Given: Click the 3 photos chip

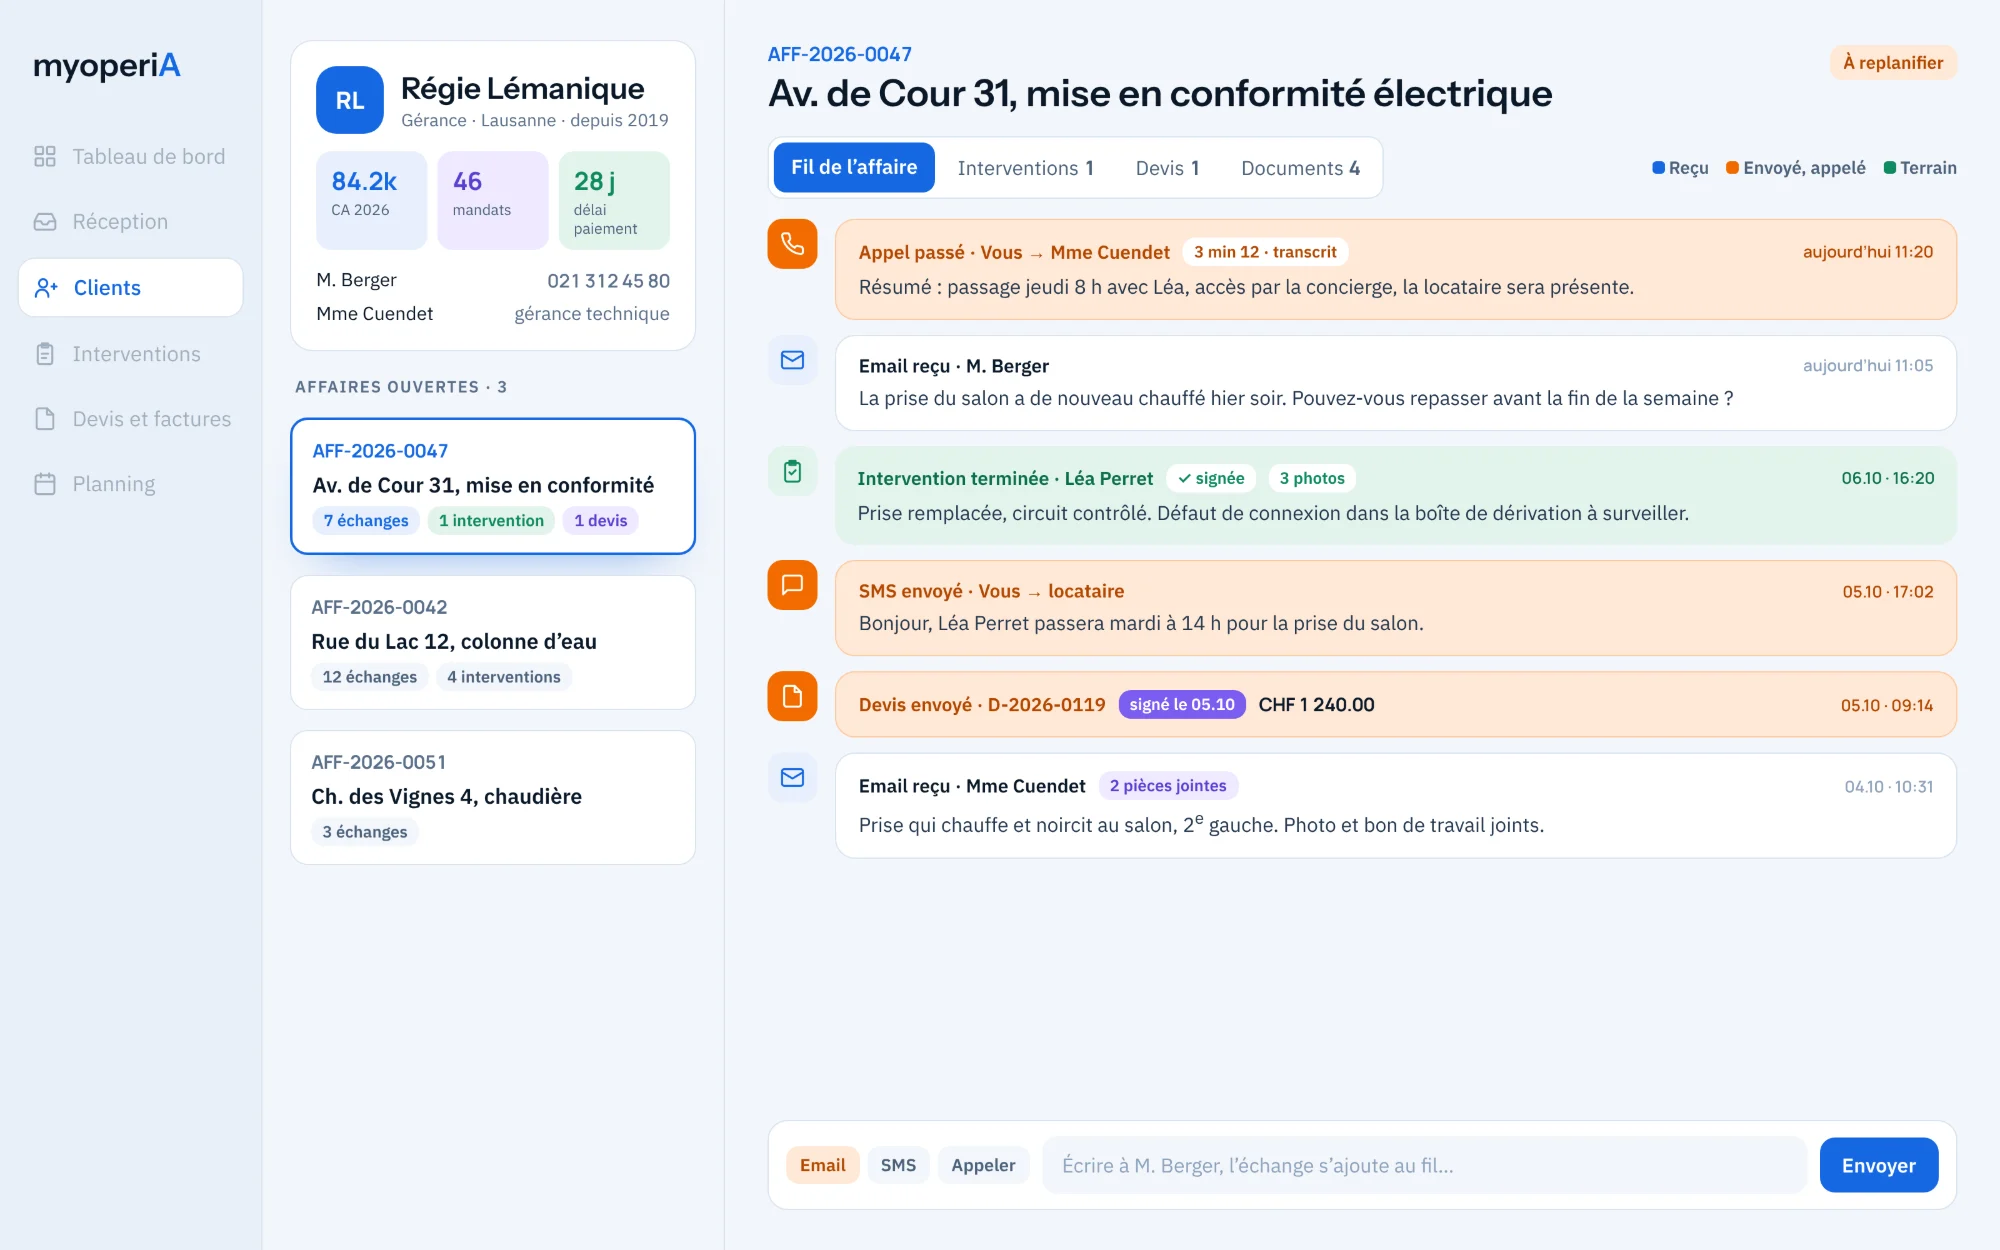Looking at the screenshot, I should tap(1312, 478).
